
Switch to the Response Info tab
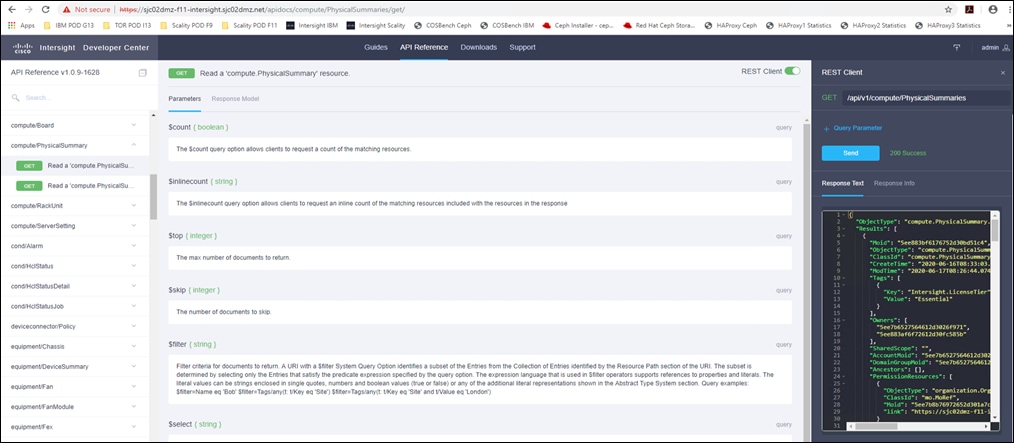point(894,183)
